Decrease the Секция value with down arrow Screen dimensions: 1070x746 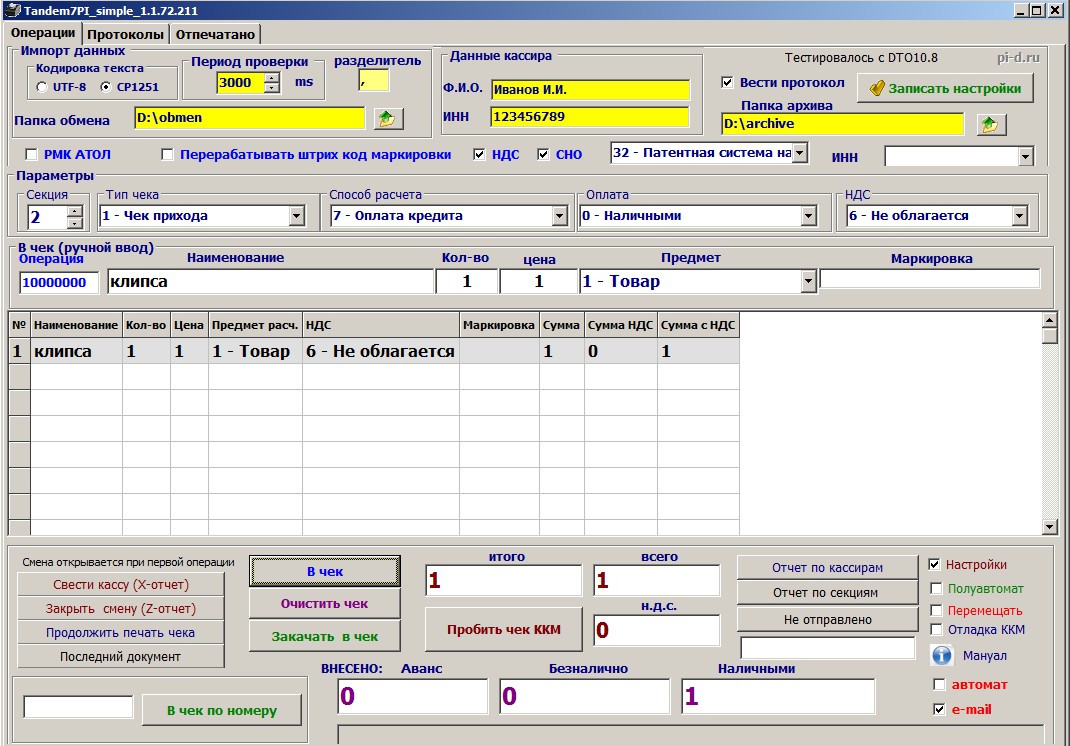tap(74, 223)
